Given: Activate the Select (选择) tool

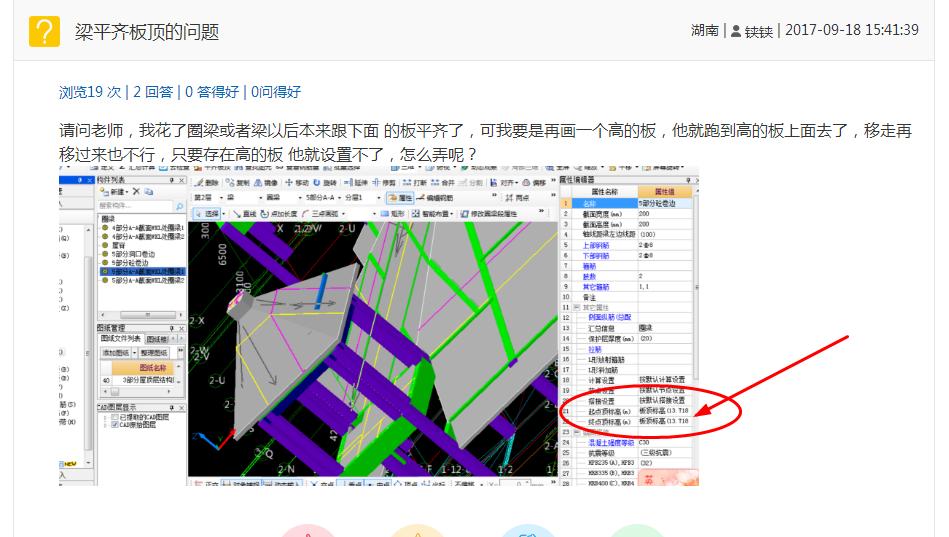Looking at the screenshot, I should point(207,214).
